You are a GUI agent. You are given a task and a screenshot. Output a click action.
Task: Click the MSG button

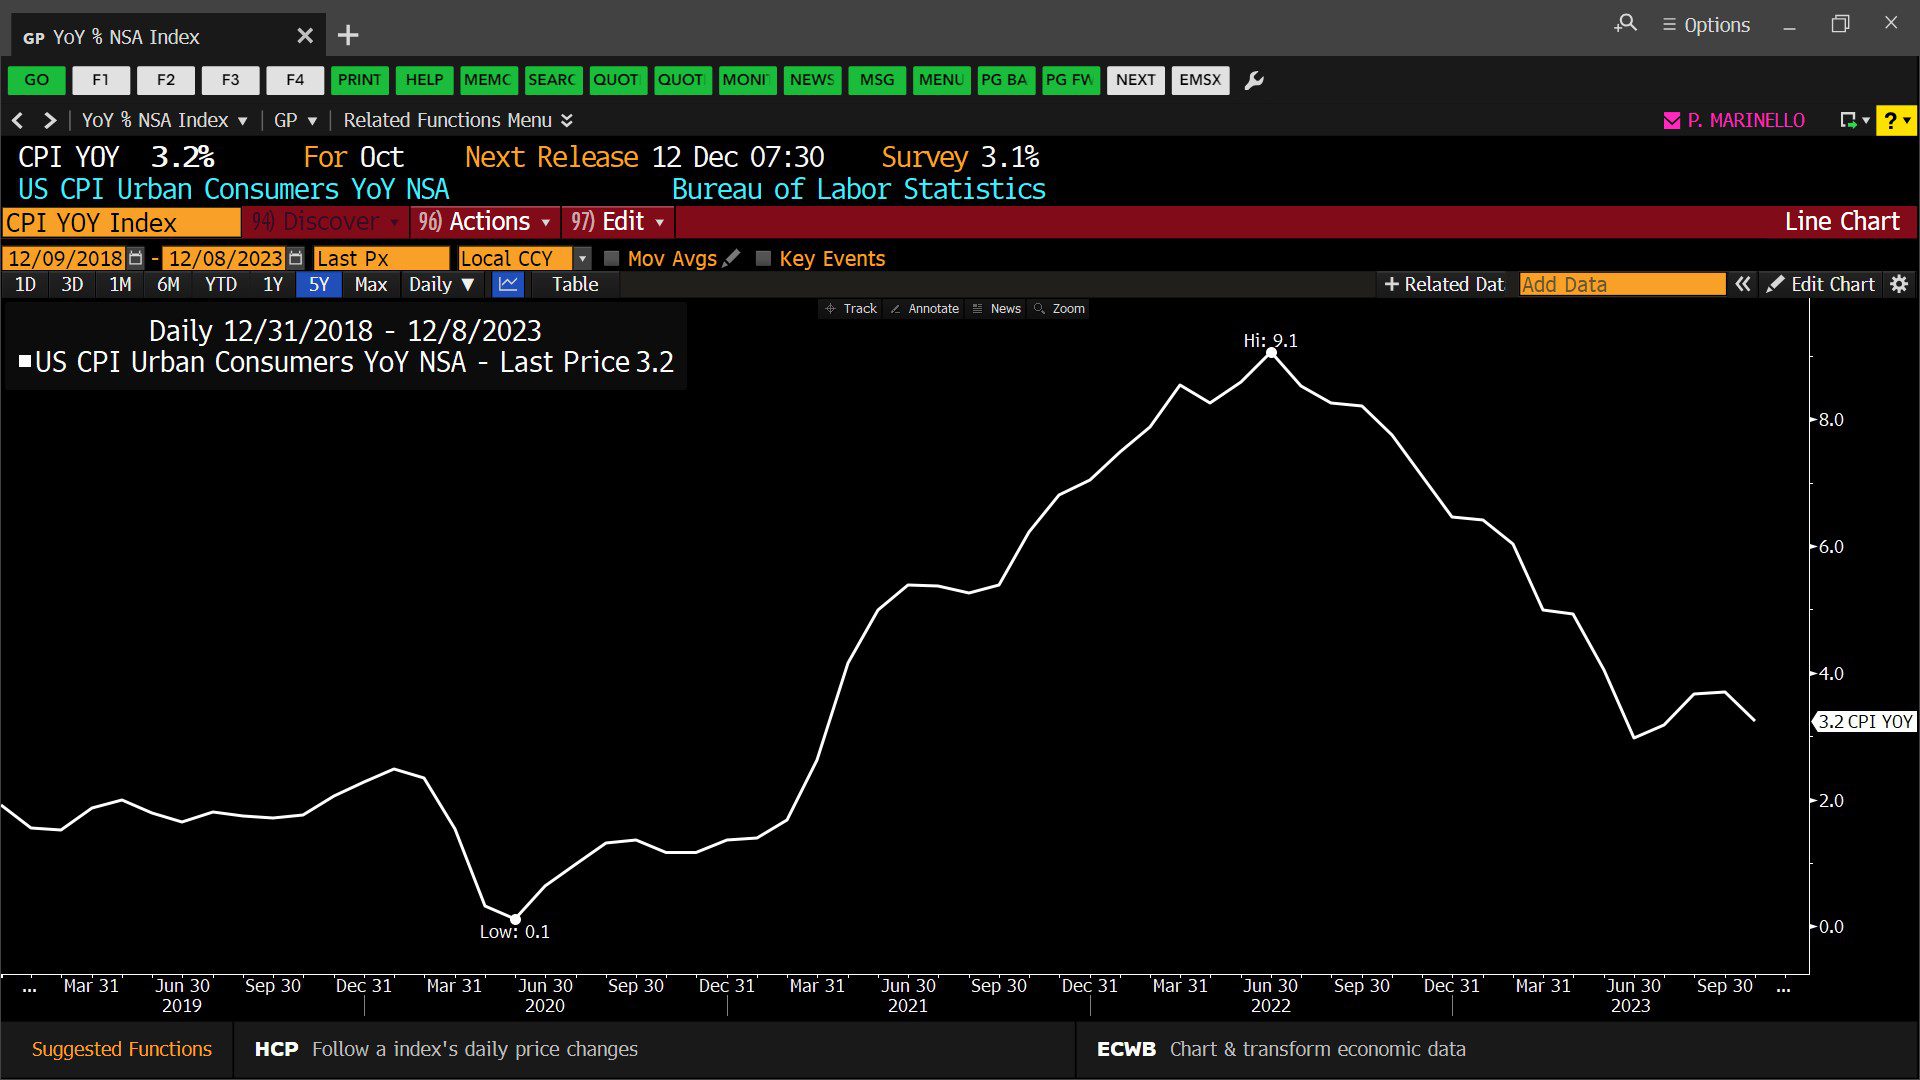[877, 80]
